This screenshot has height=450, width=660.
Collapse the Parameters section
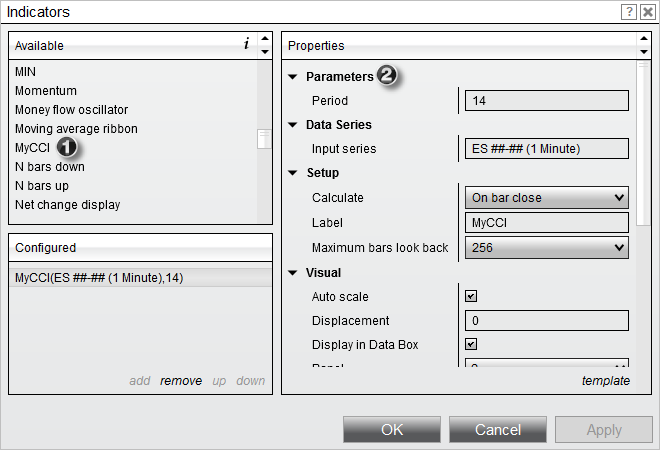tap(293, 77)
